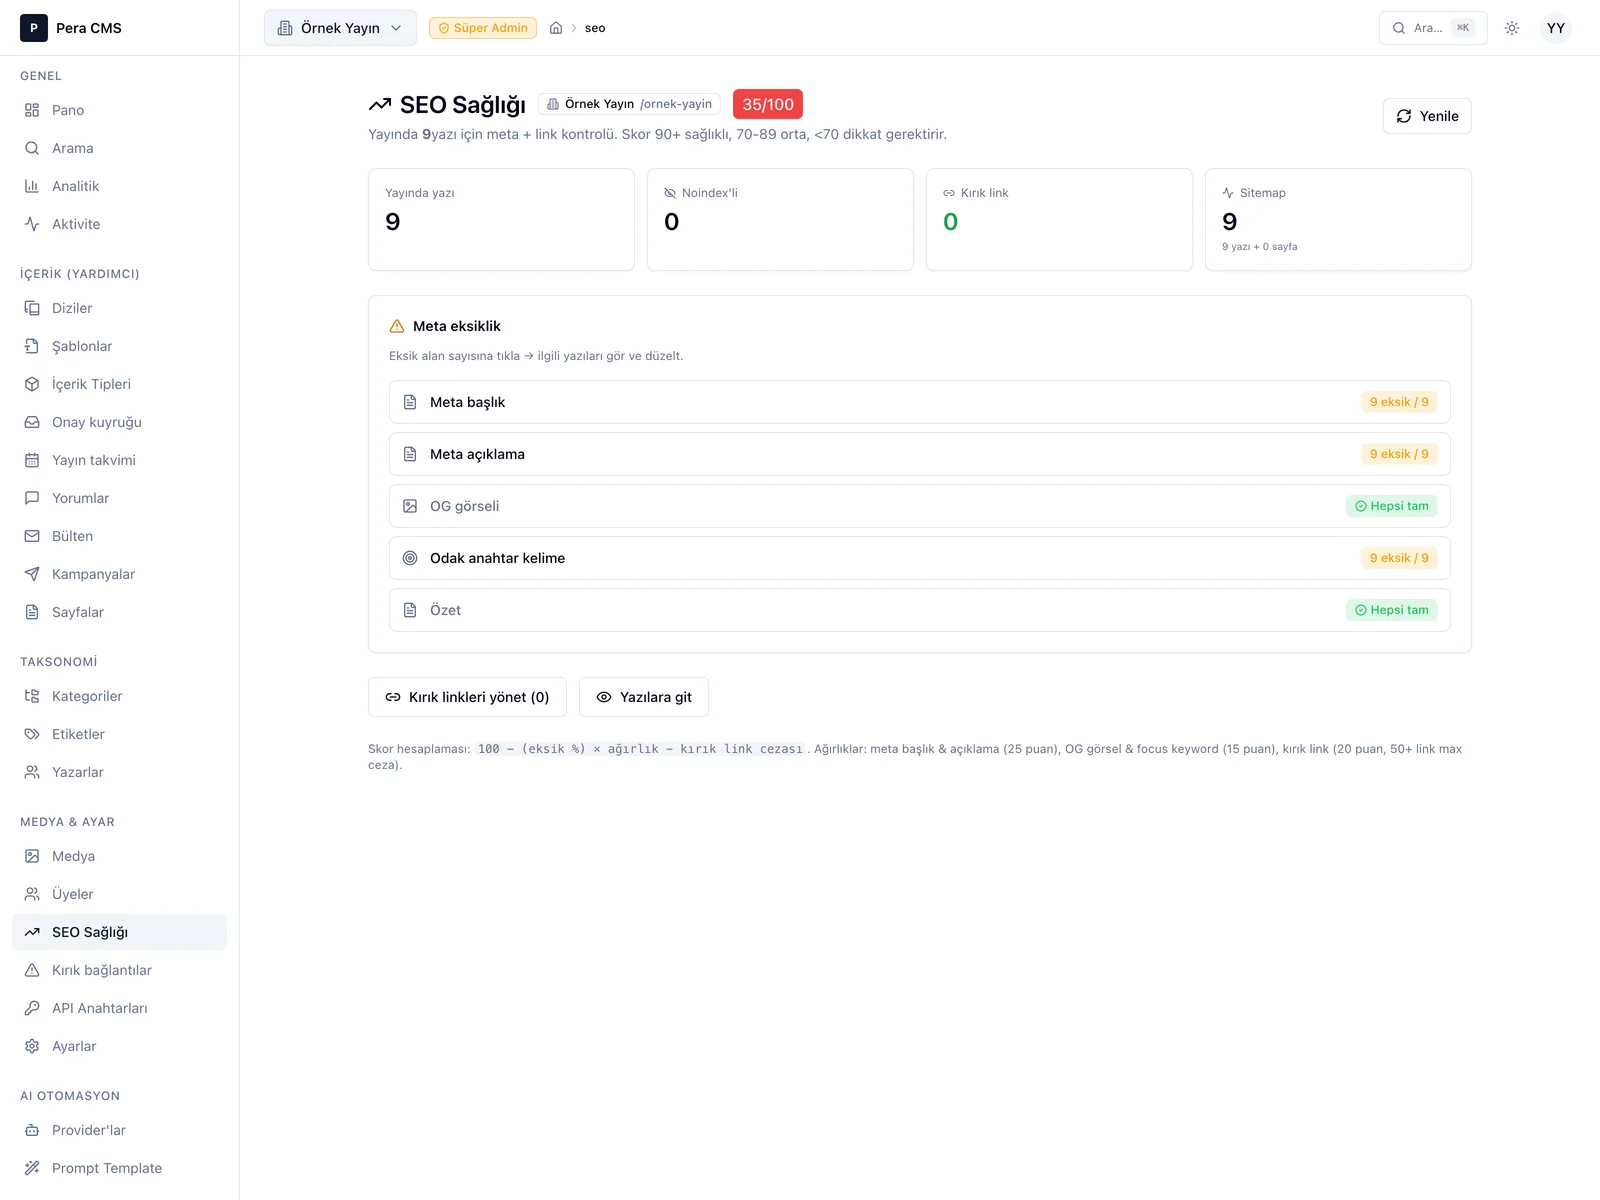Click the Örnek Yayın /ornek-yayin chip
1600x1200 pixels.
pos(629,104)
